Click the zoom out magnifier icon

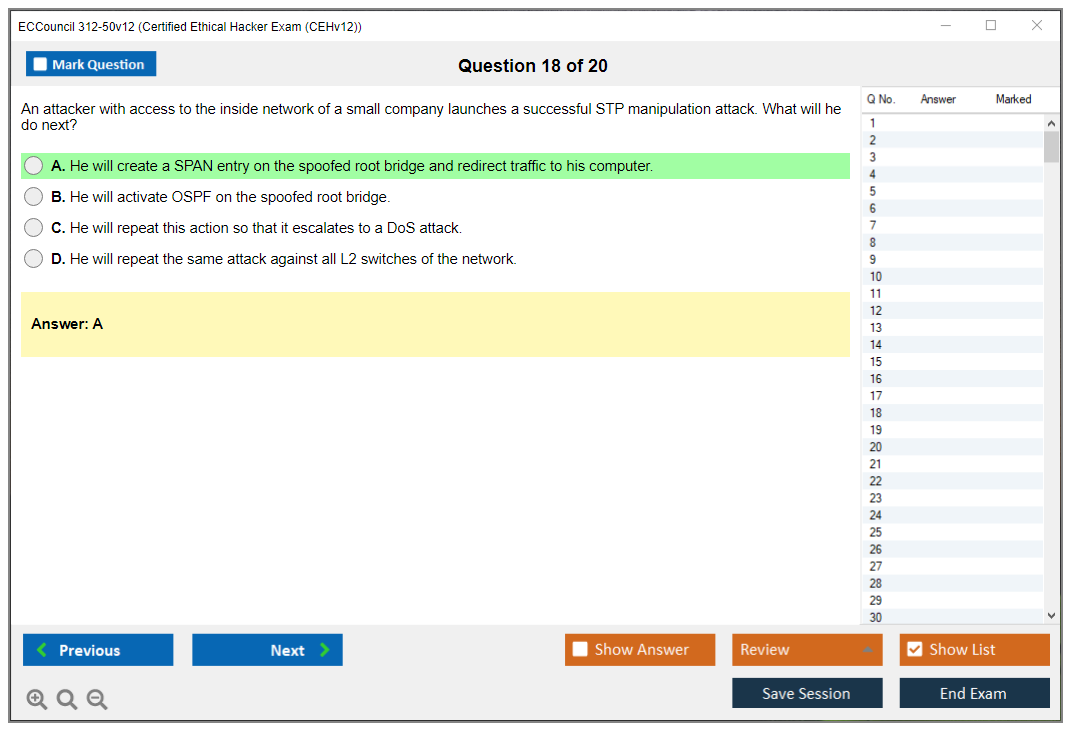[x=97, y=700]
